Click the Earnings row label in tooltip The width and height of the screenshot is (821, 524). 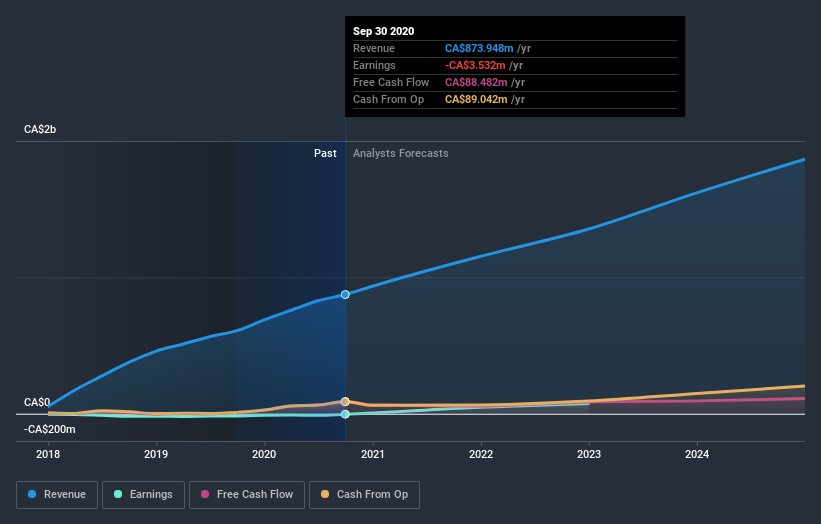(374, 65)
